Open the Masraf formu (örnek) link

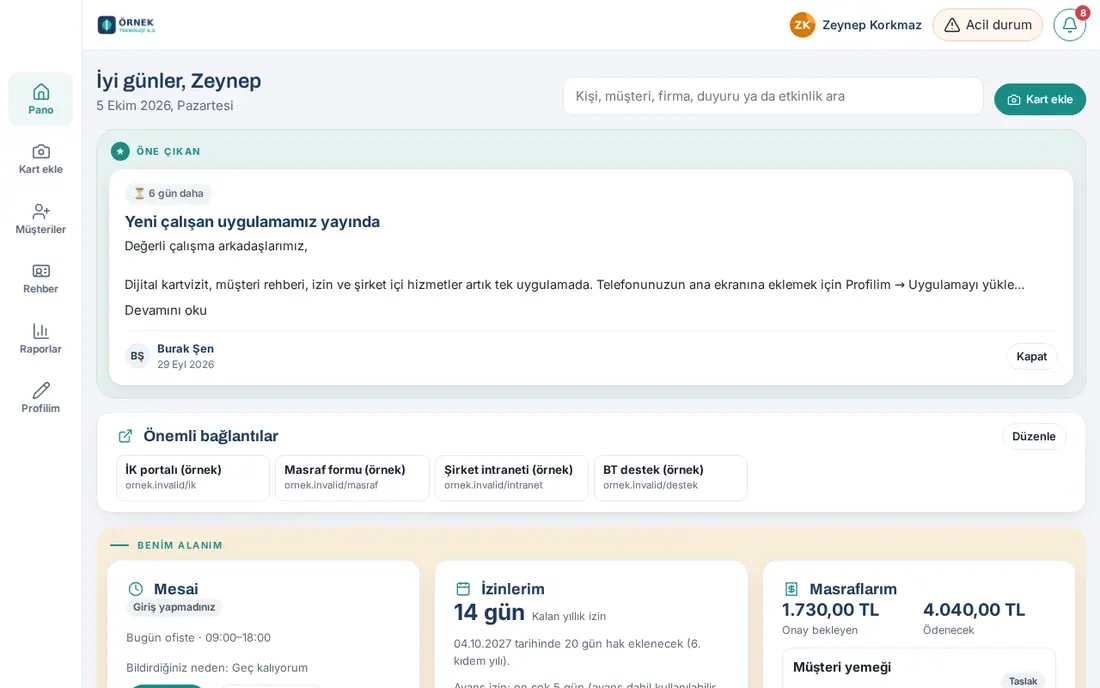click(352, 478)
